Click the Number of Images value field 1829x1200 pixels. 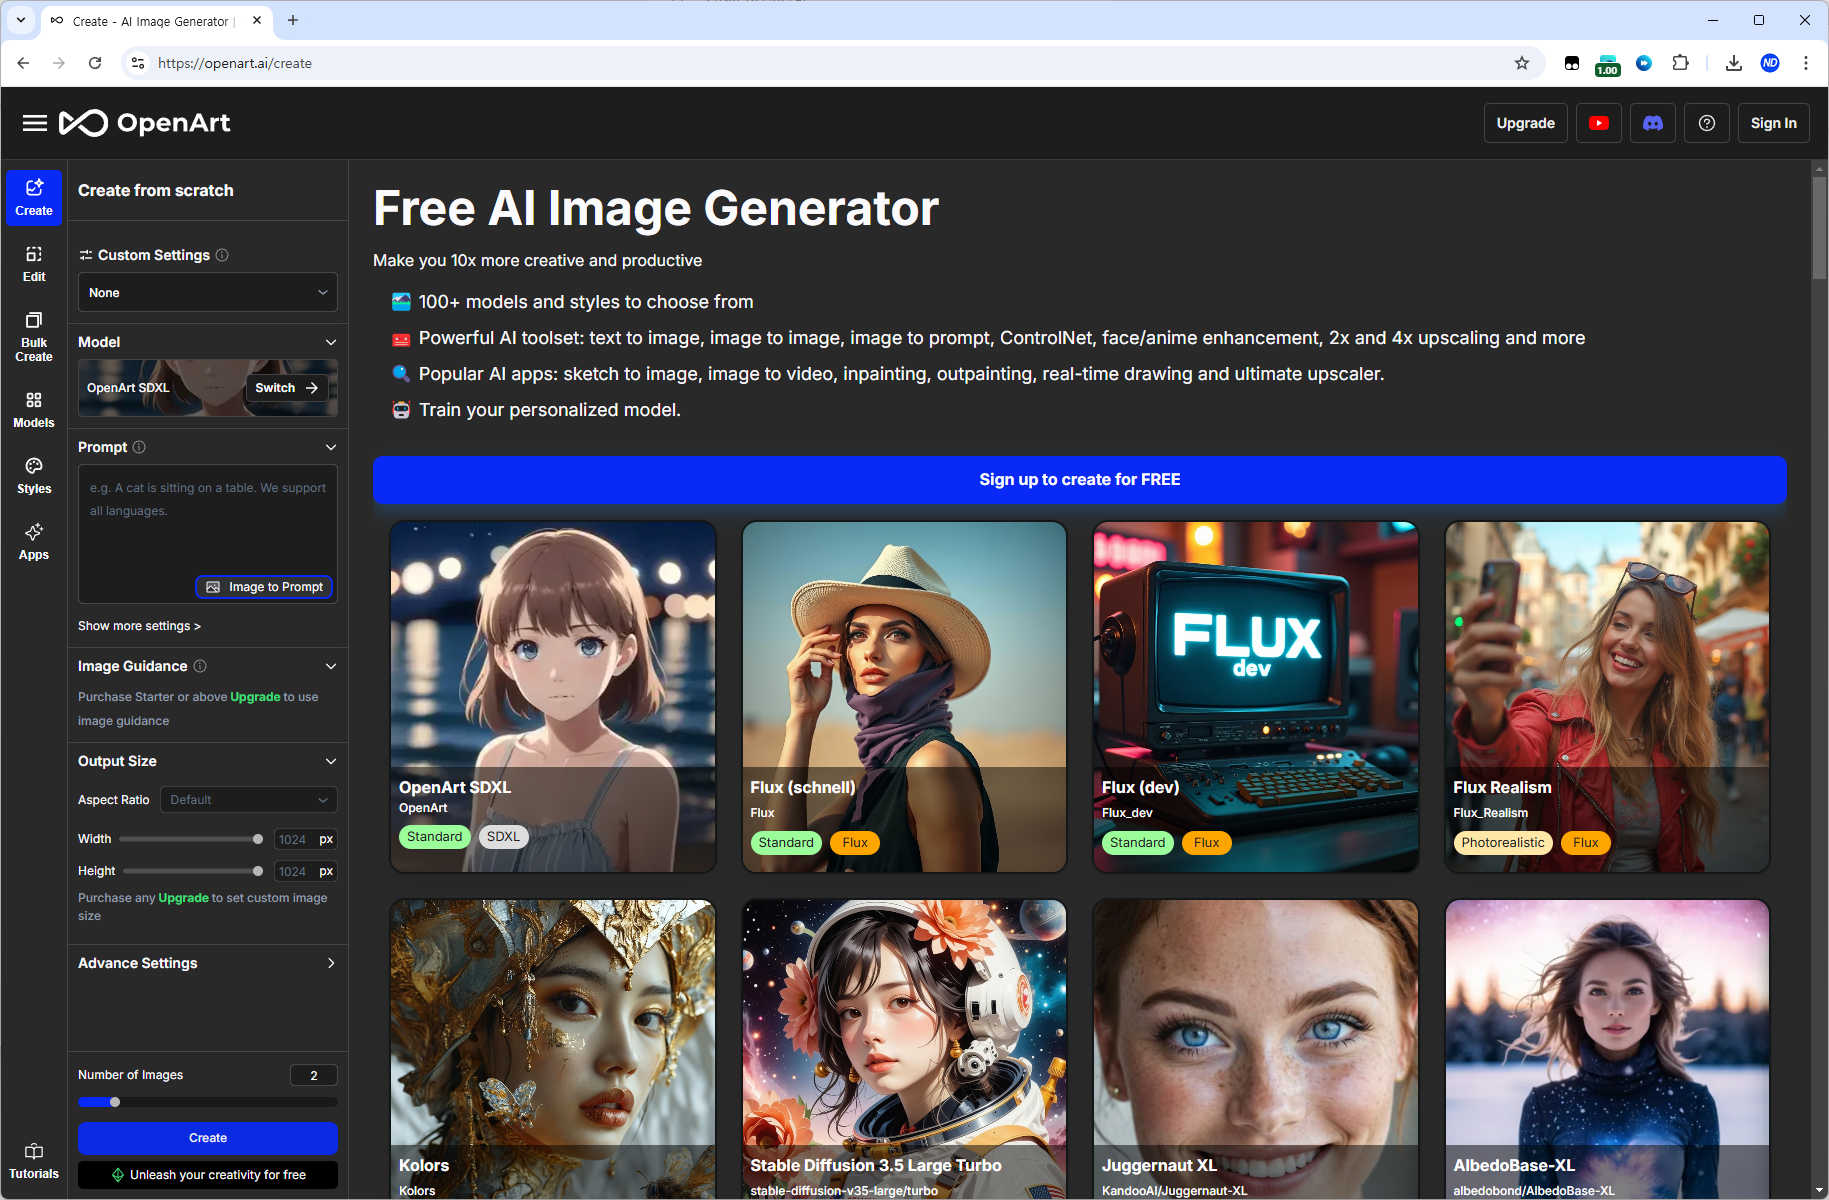tap(314, 1075)
